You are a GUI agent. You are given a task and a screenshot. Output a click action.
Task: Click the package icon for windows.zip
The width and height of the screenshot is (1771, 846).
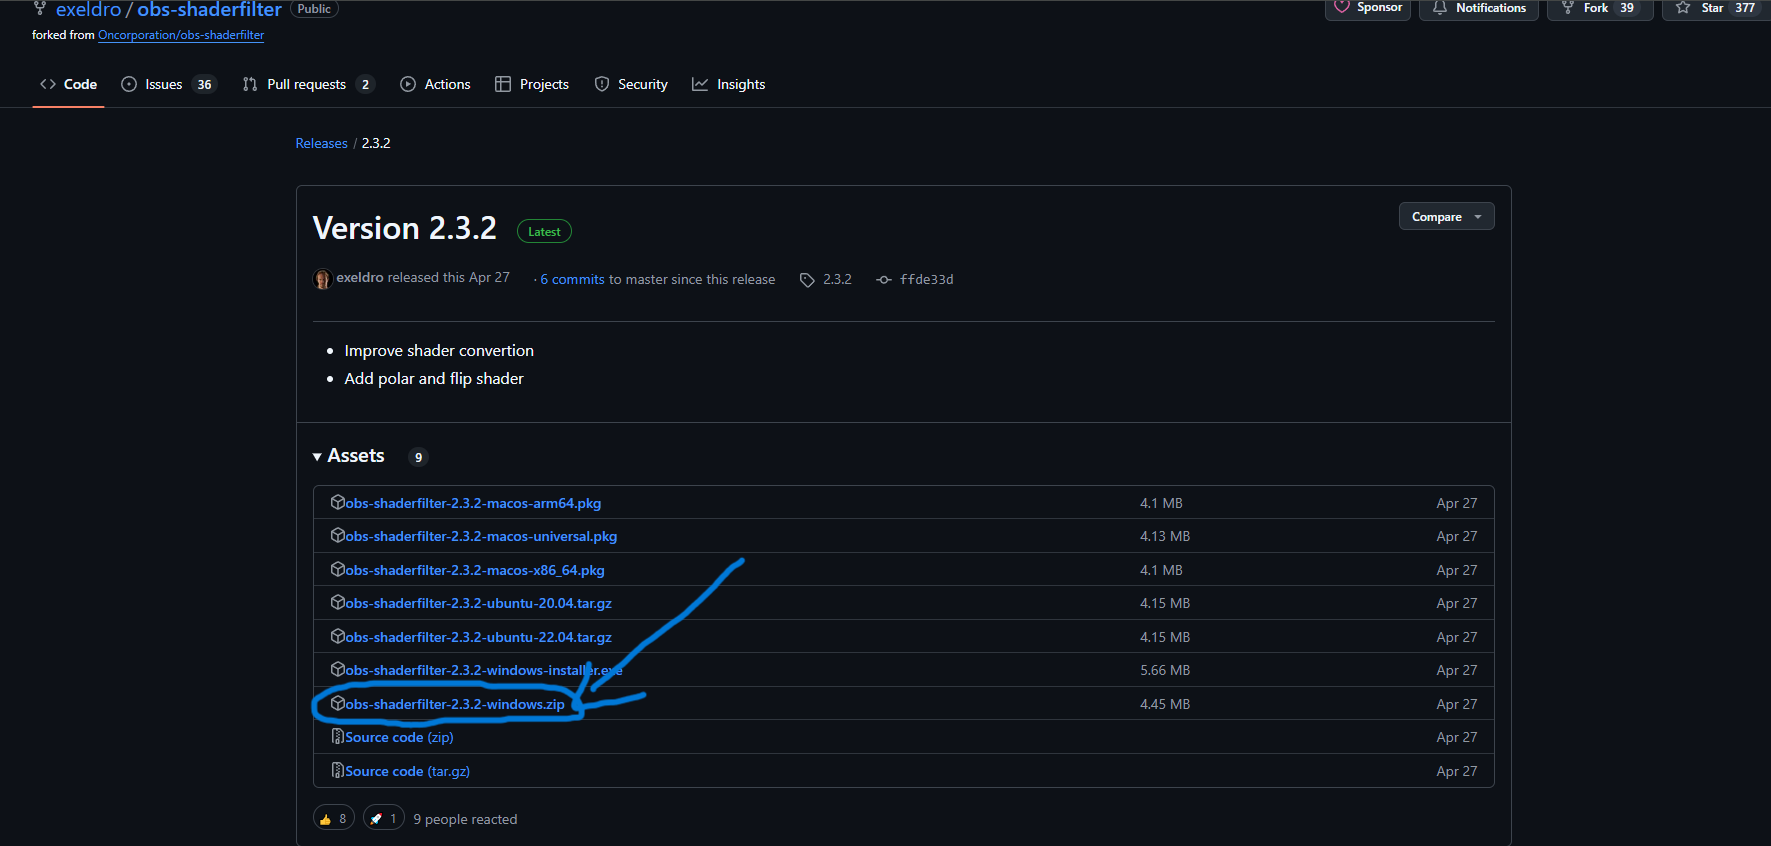[x=338, y=703]
